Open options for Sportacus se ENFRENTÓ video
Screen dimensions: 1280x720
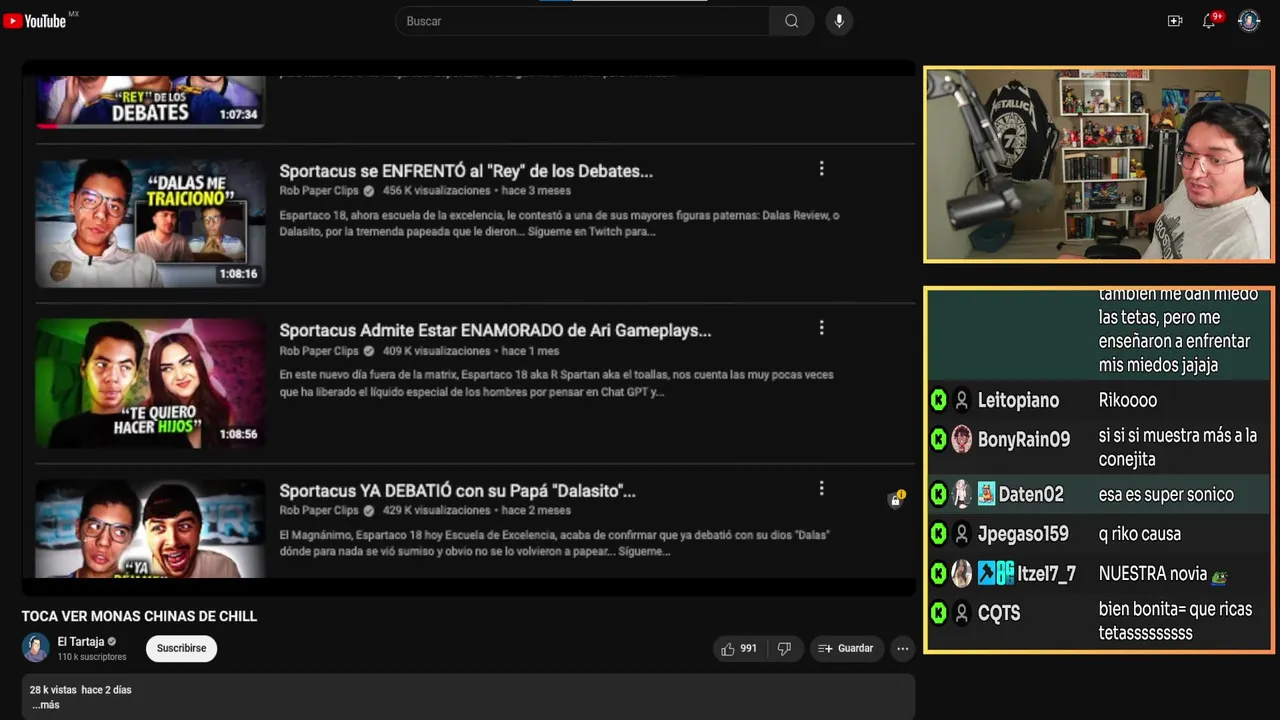pyautogui.click(x=821, y=169)
